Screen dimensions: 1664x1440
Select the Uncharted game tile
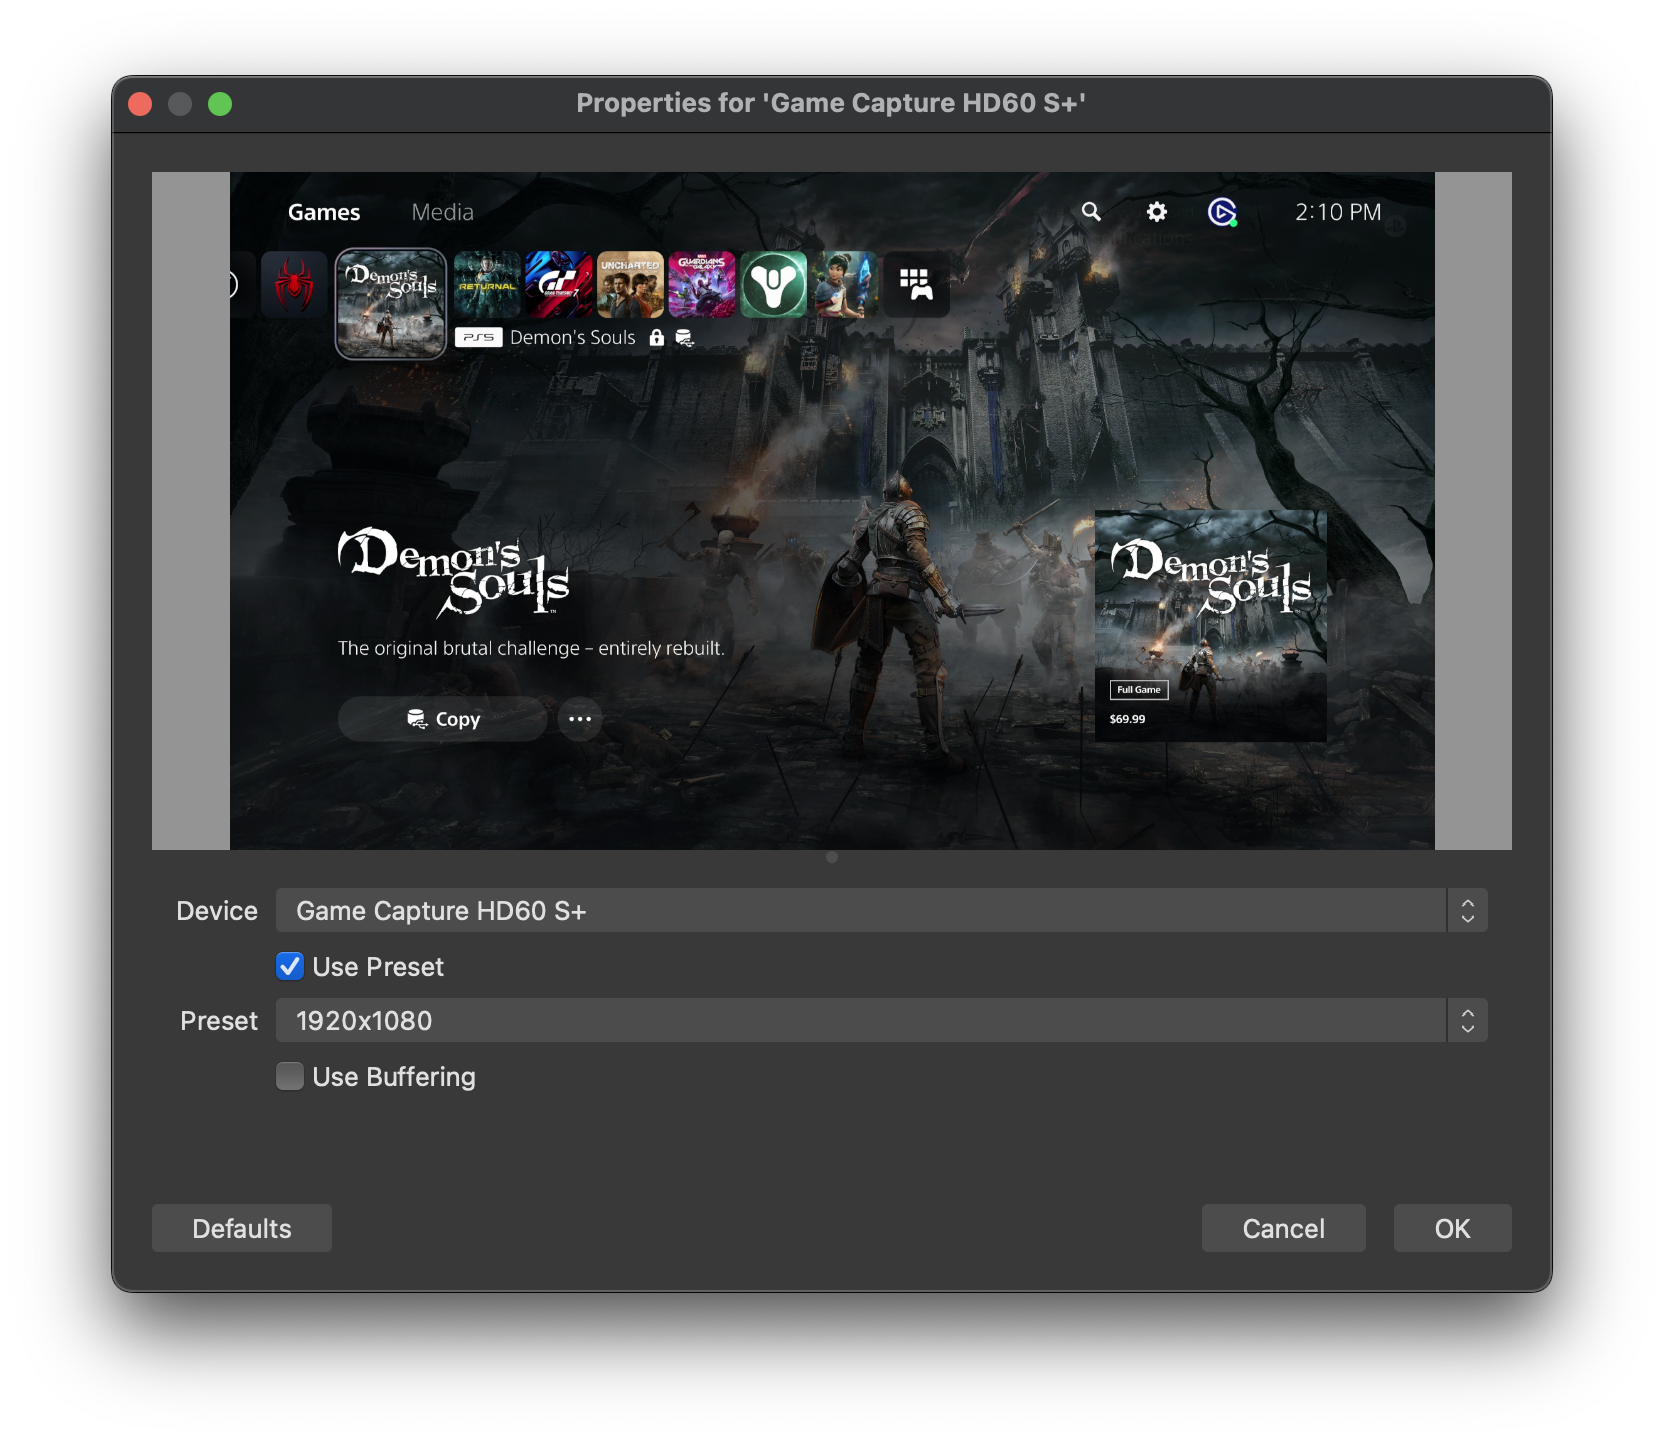(630, 284)
